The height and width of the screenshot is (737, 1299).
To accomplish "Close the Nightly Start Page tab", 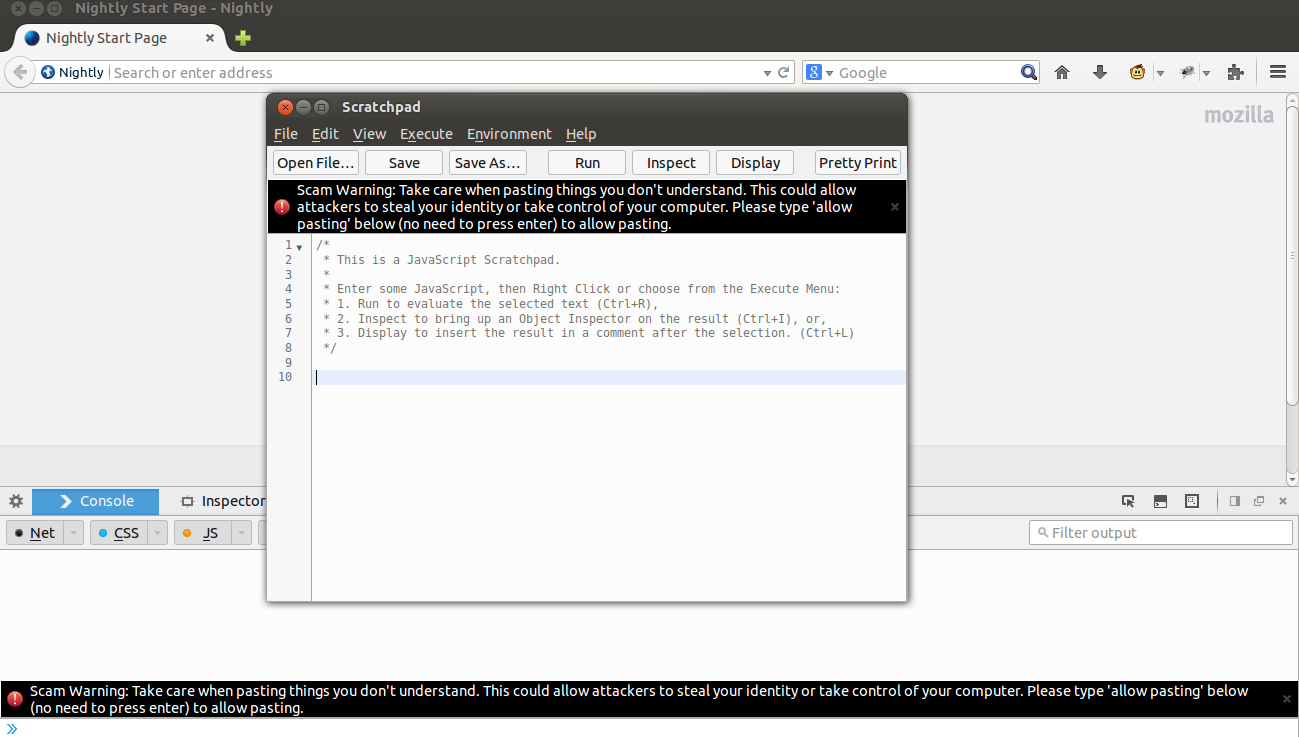I will pos(210,38).
